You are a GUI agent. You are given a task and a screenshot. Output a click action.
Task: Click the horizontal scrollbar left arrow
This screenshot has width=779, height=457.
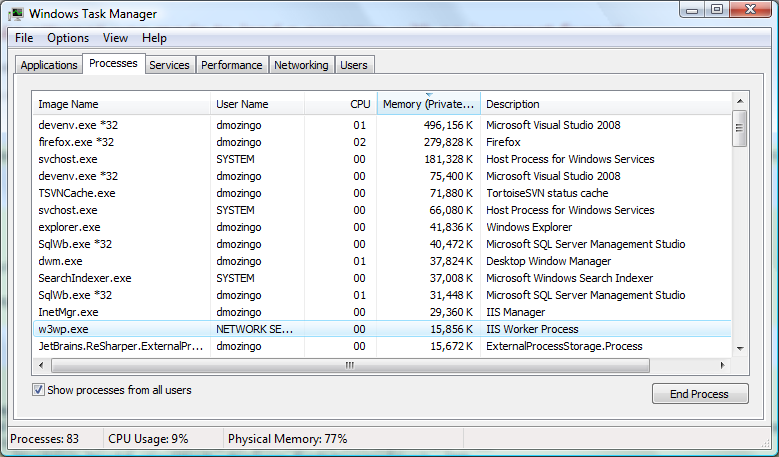pyautogui.click(x=41, y=366)
